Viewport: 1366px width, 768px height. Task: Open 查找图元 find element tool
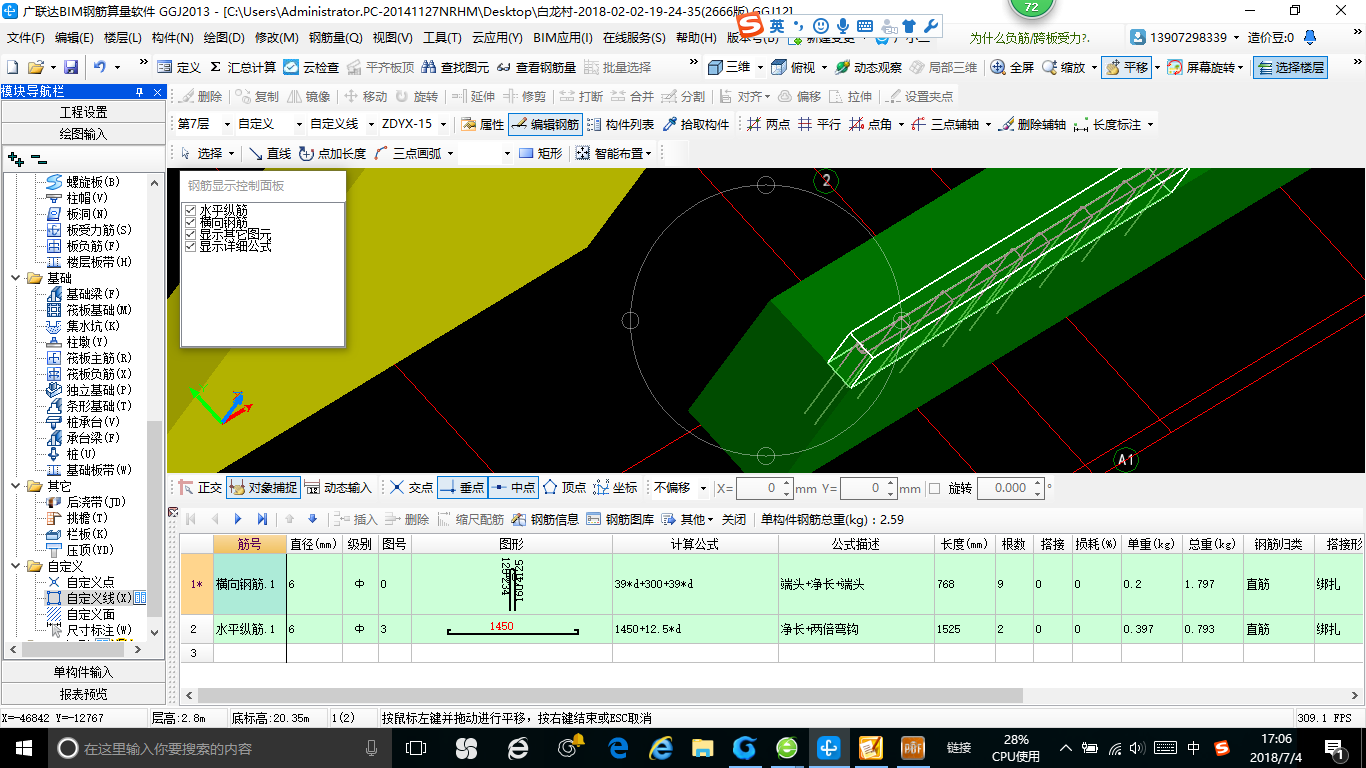(x=455, y=67)
